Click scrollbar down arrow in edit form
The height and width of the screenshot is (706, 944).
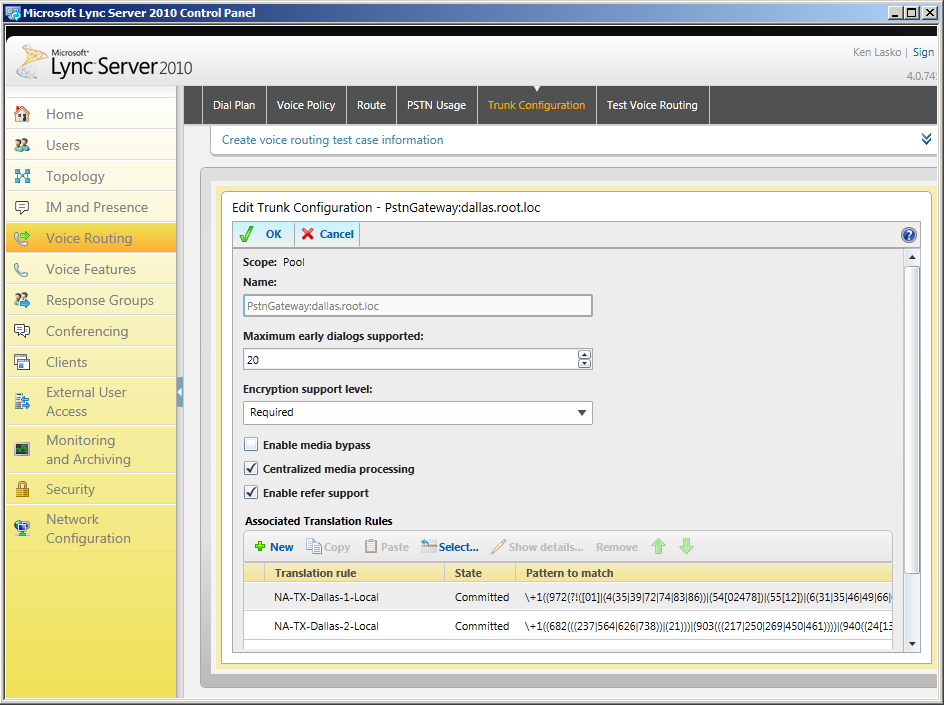coord(912,644)
